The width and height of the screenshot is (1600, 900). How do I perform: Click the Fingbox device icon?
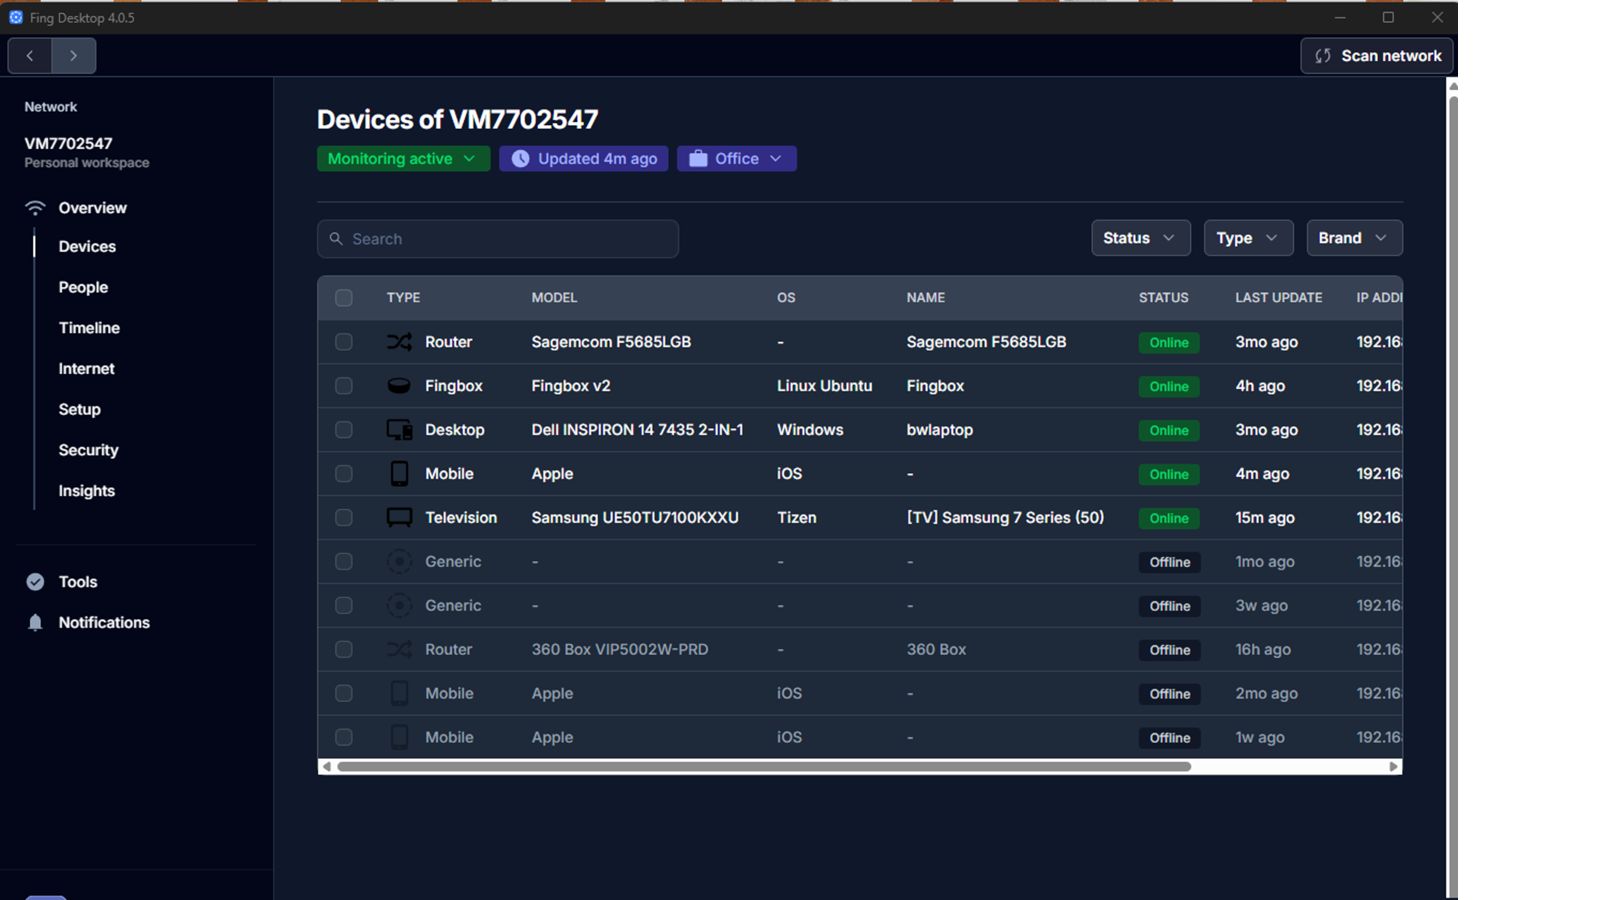click(x=399, y=386)
